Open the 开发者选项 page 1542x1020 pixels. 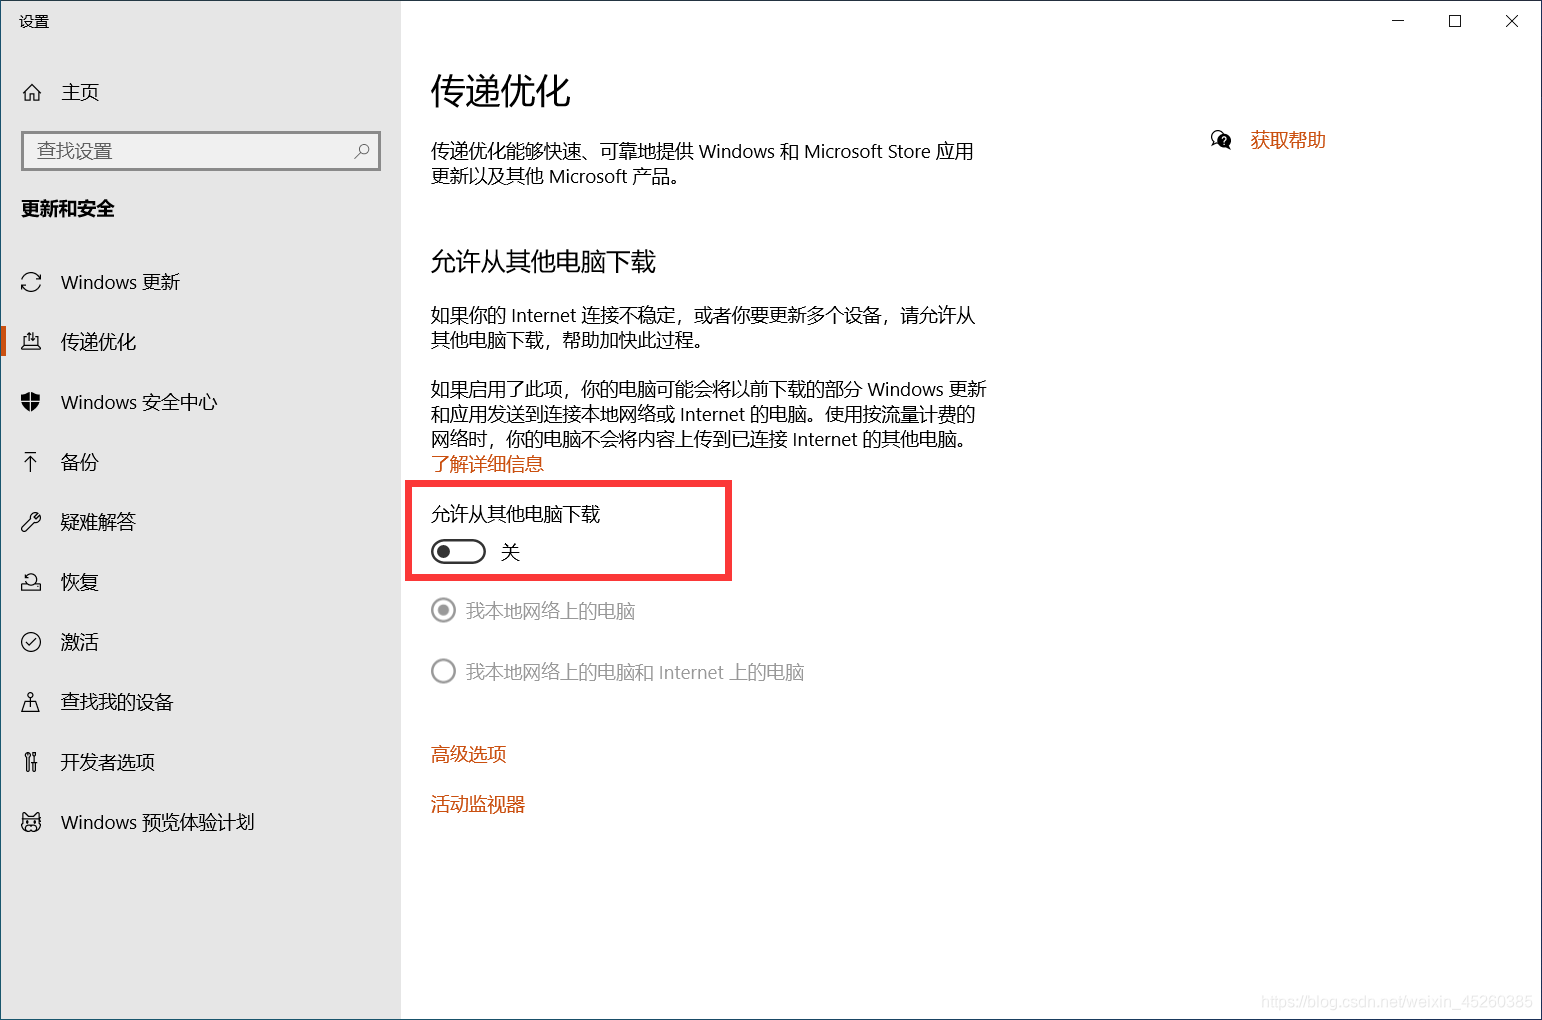(200, 762)
